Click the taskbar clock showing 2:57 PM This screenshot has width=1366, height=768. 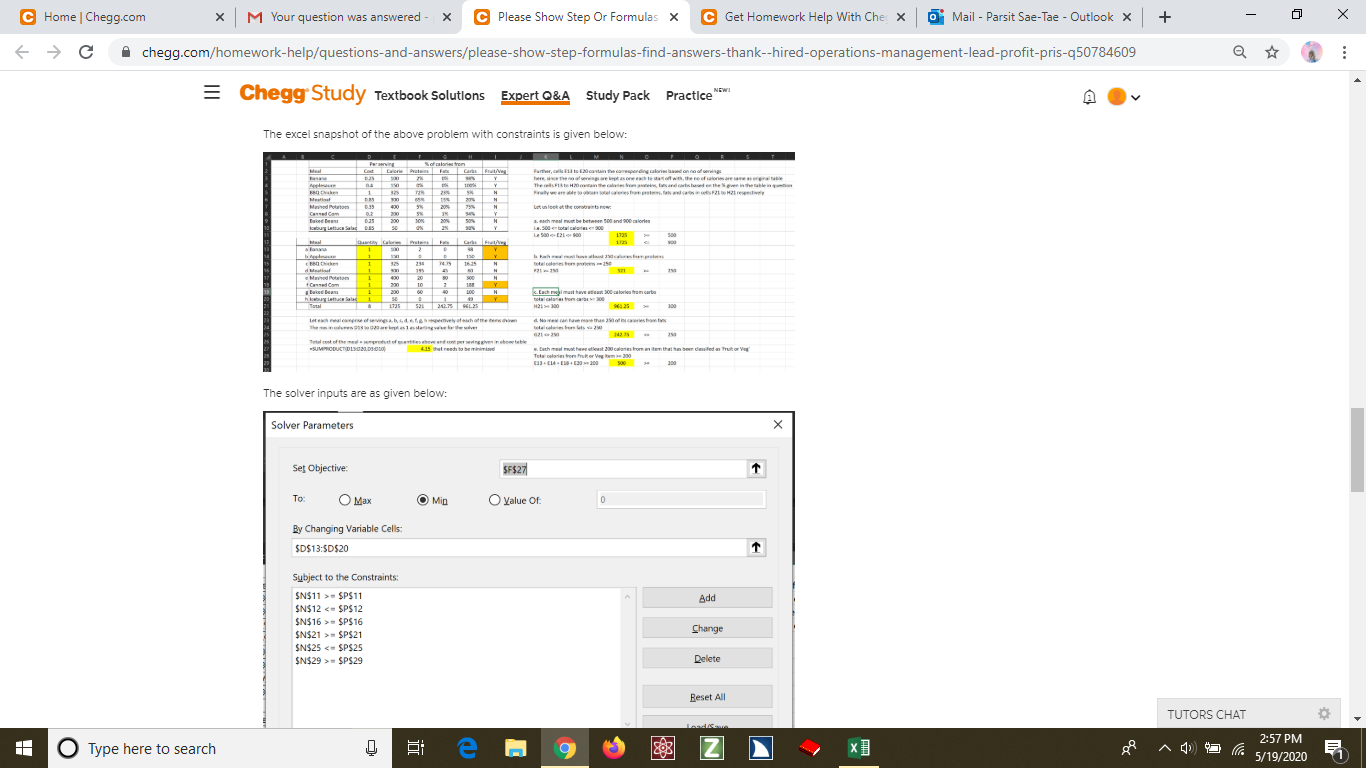pyautogui.click(x=1279, y=748)
